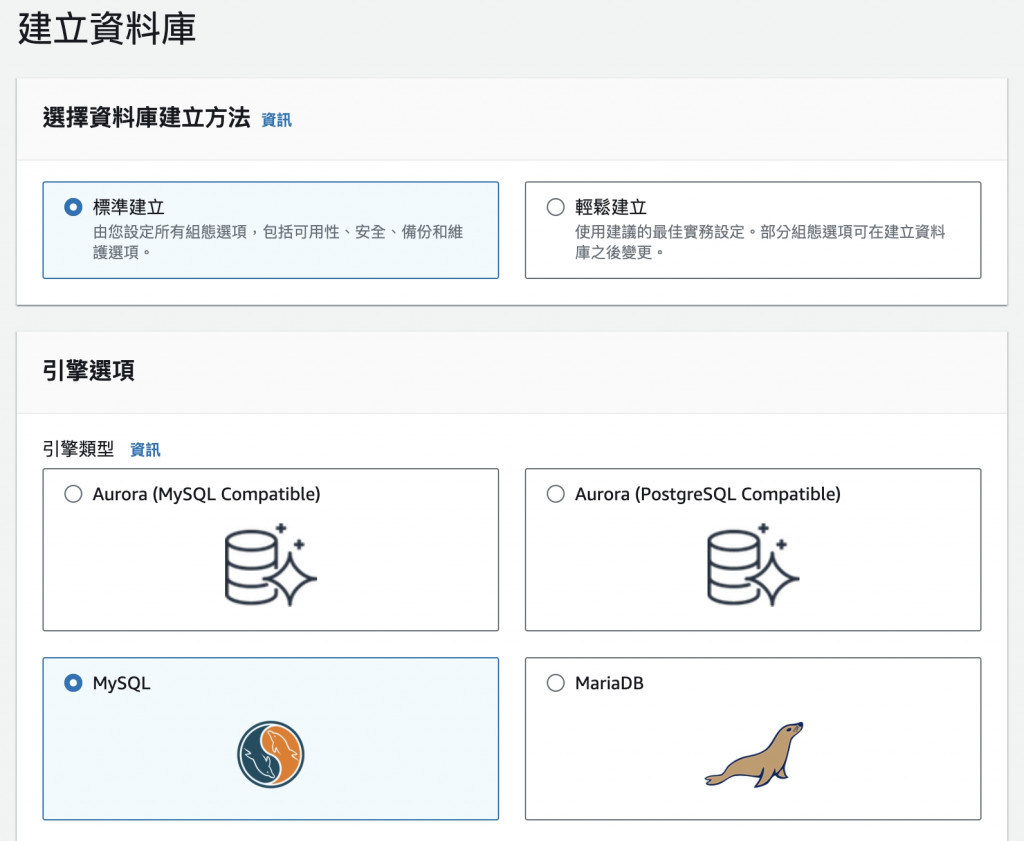
Task: Click the 輕鬆建立 description starting 使用建議的最佳實務設定
Action: click(760, 242)
